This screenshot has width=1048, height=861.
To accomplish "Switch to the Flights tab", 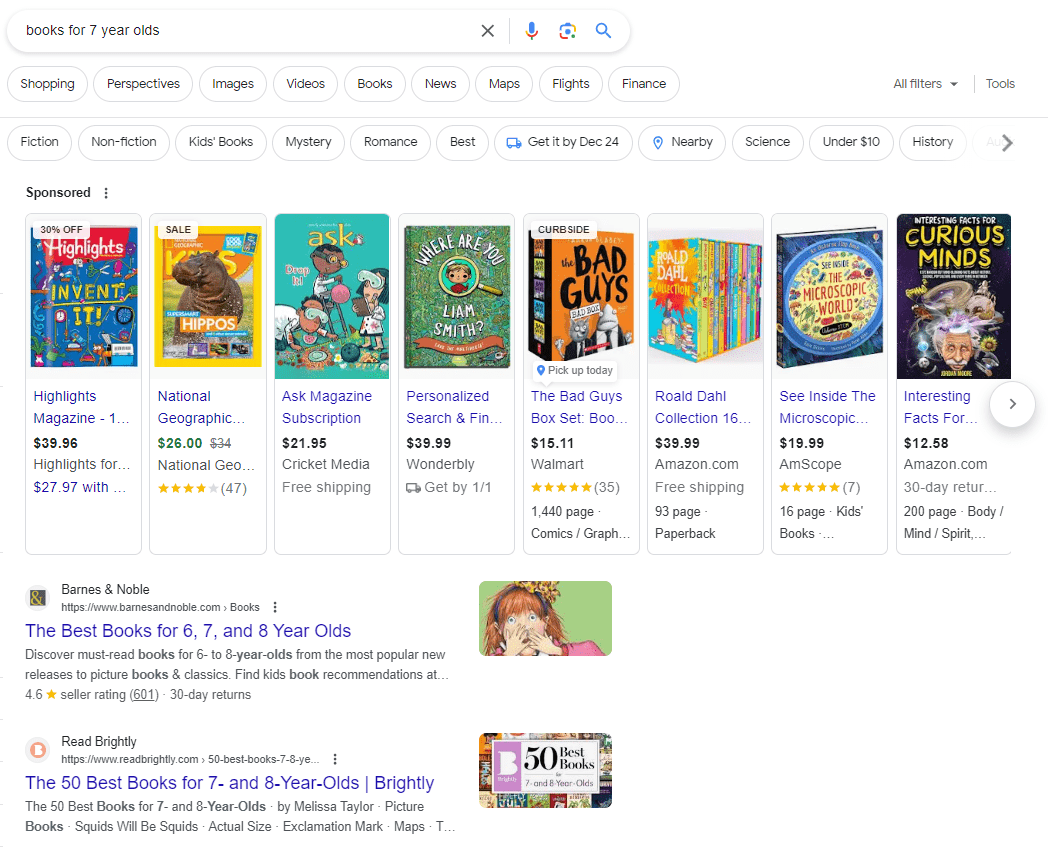I will point(571,84).
